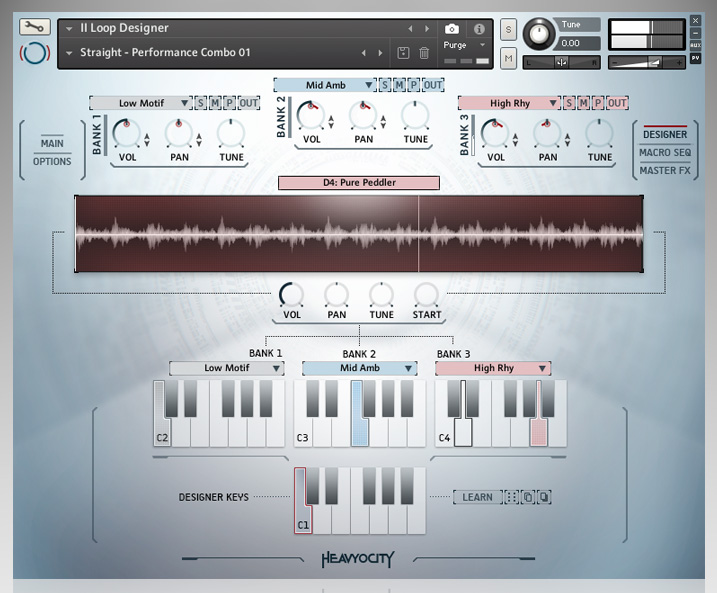Solo Bank 2 Mid Amb

(385, 85)
